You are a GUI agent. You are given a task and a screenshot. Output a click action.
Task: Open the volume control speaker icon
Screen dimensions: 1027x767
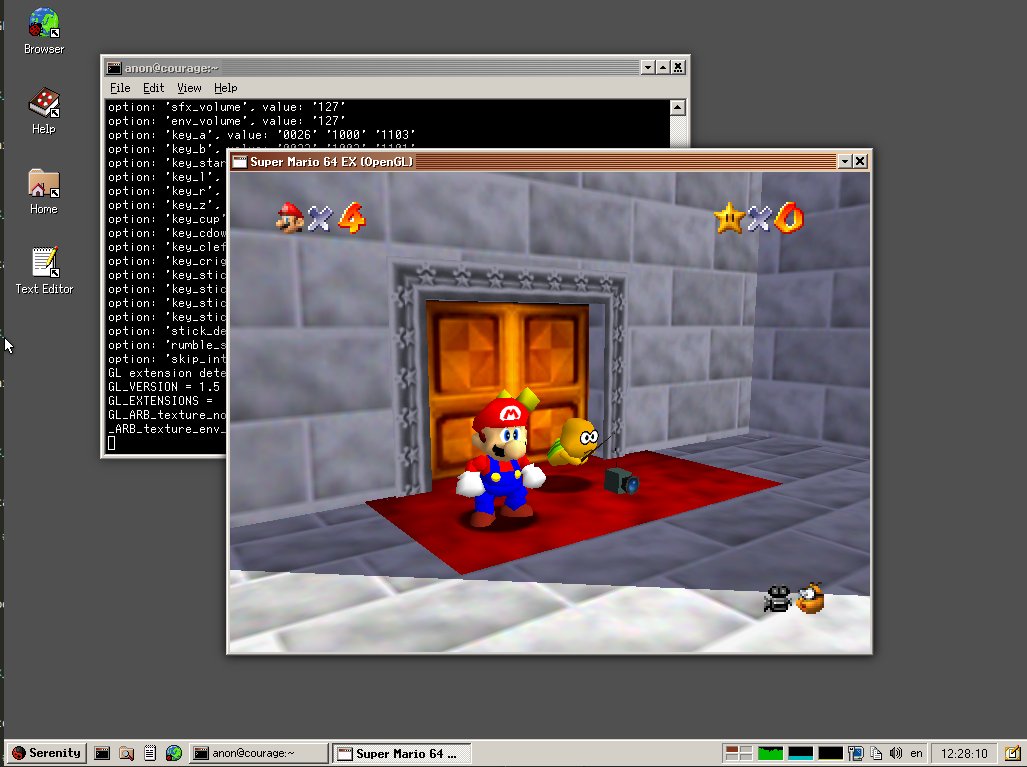click(x=896, y=753)
